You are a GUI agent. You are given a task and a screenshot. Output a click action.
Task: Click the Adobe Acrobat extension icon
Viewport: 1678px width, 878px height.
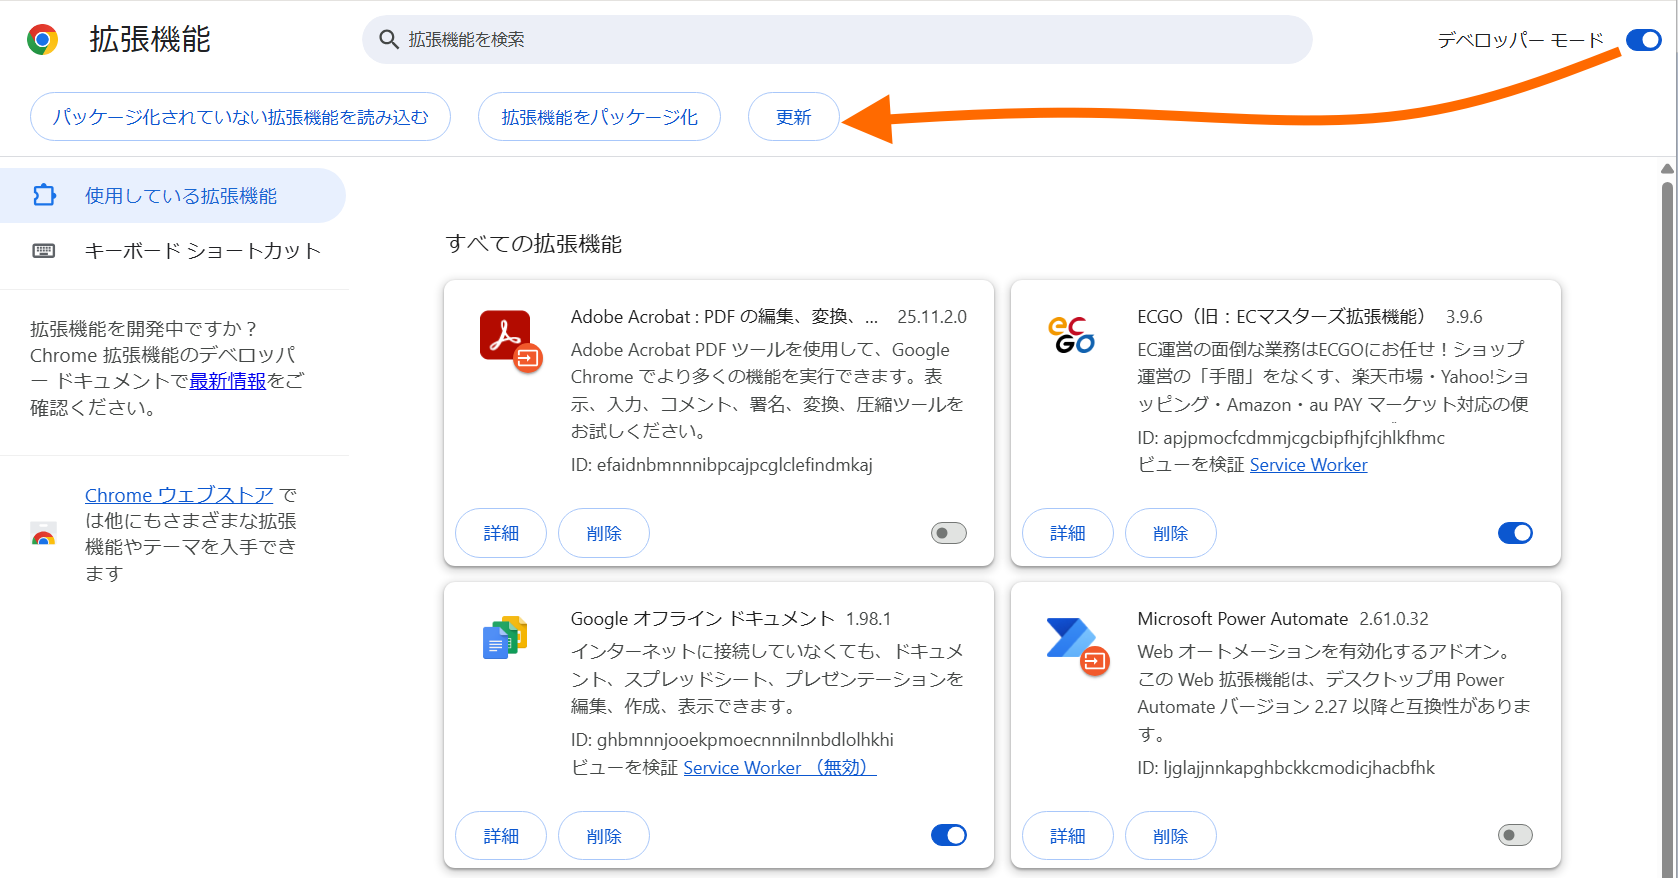506,337
